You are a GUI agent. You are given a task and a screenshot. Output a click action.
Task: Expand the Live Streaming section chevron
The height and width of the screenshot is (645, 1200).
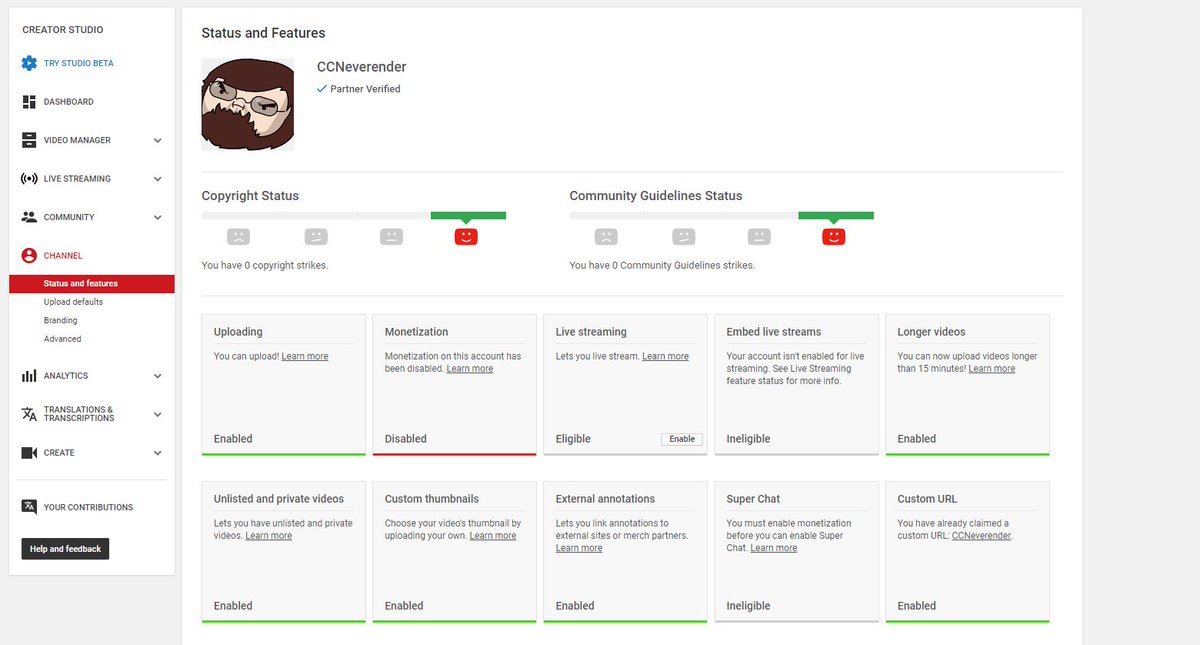(x=157, y=179)
